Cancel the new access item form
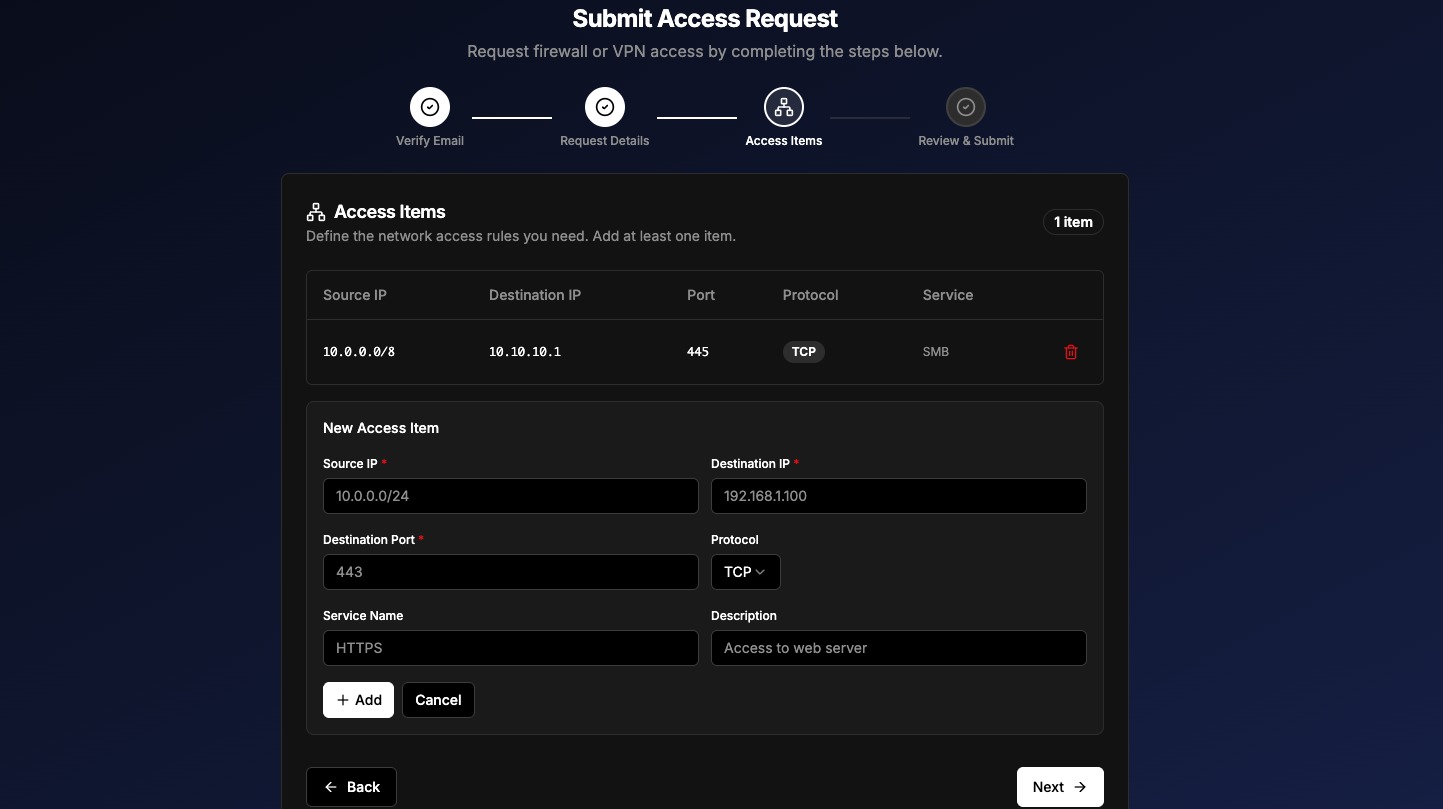 438,700
